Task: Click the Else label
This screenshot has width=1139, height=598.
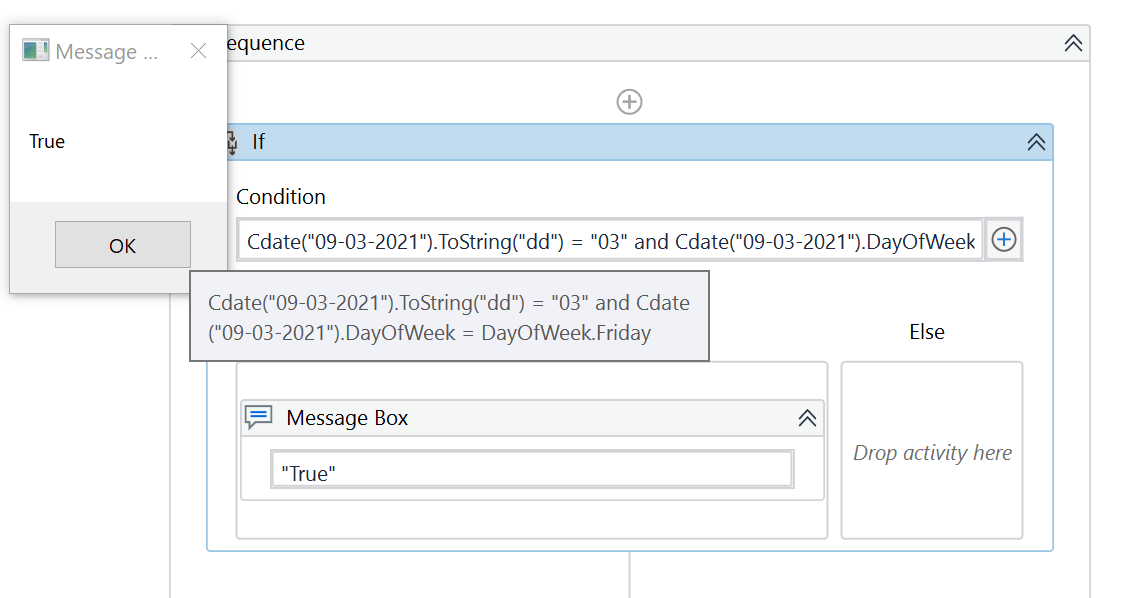Action: 926,332
